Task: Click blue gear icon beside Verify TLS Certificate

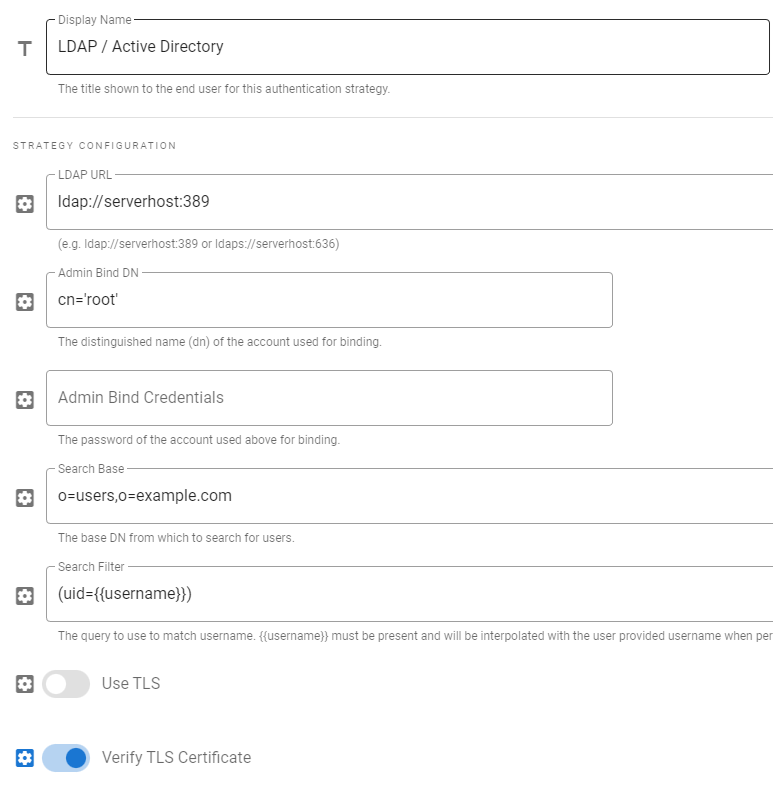Action: [x=25, y=758]
